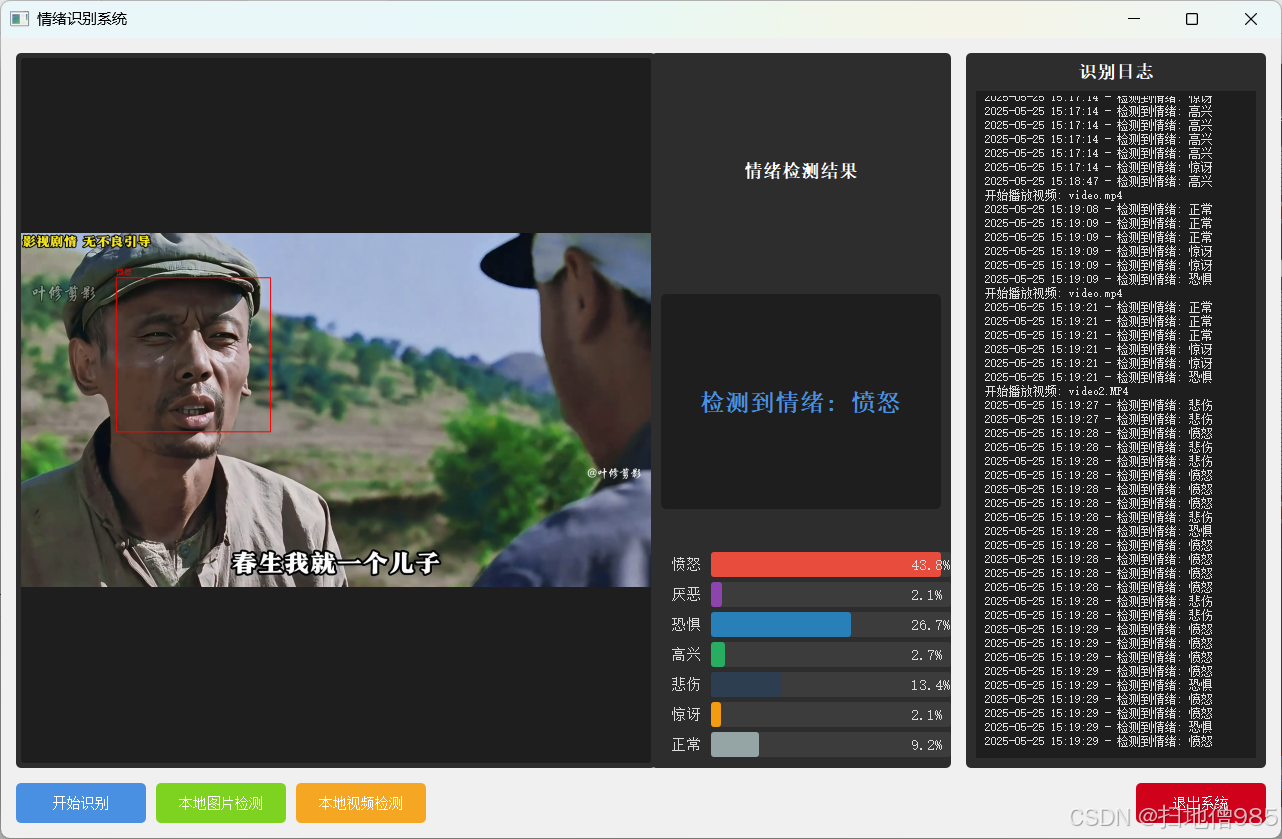Click the 9.2% value on 正常 bar
Screen dimensions: 1282x839
(927, 745)
